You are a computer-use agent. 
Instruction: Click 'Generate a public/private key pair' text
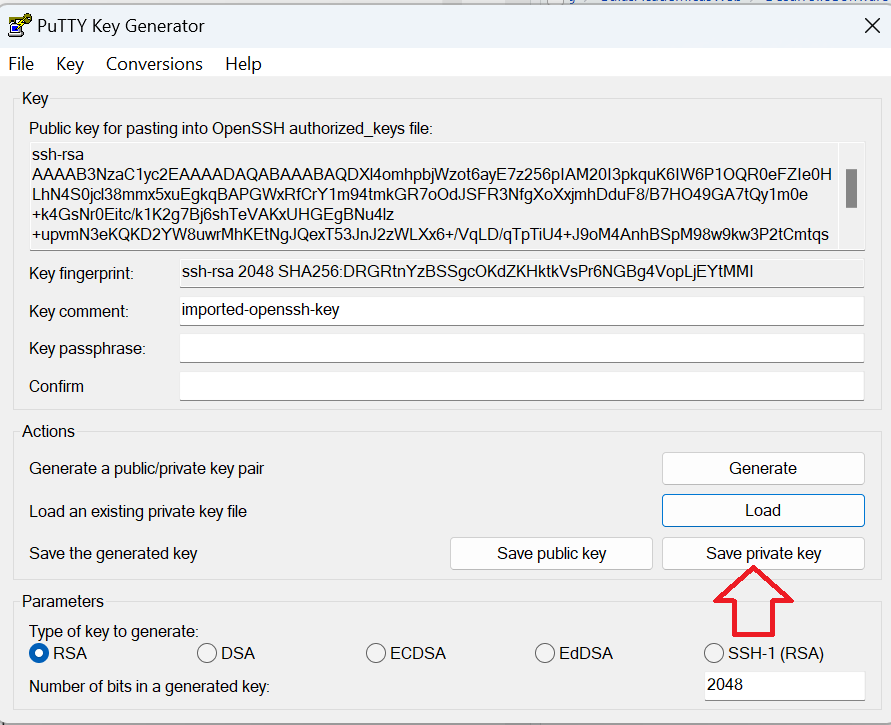click(x=147, y=469)
